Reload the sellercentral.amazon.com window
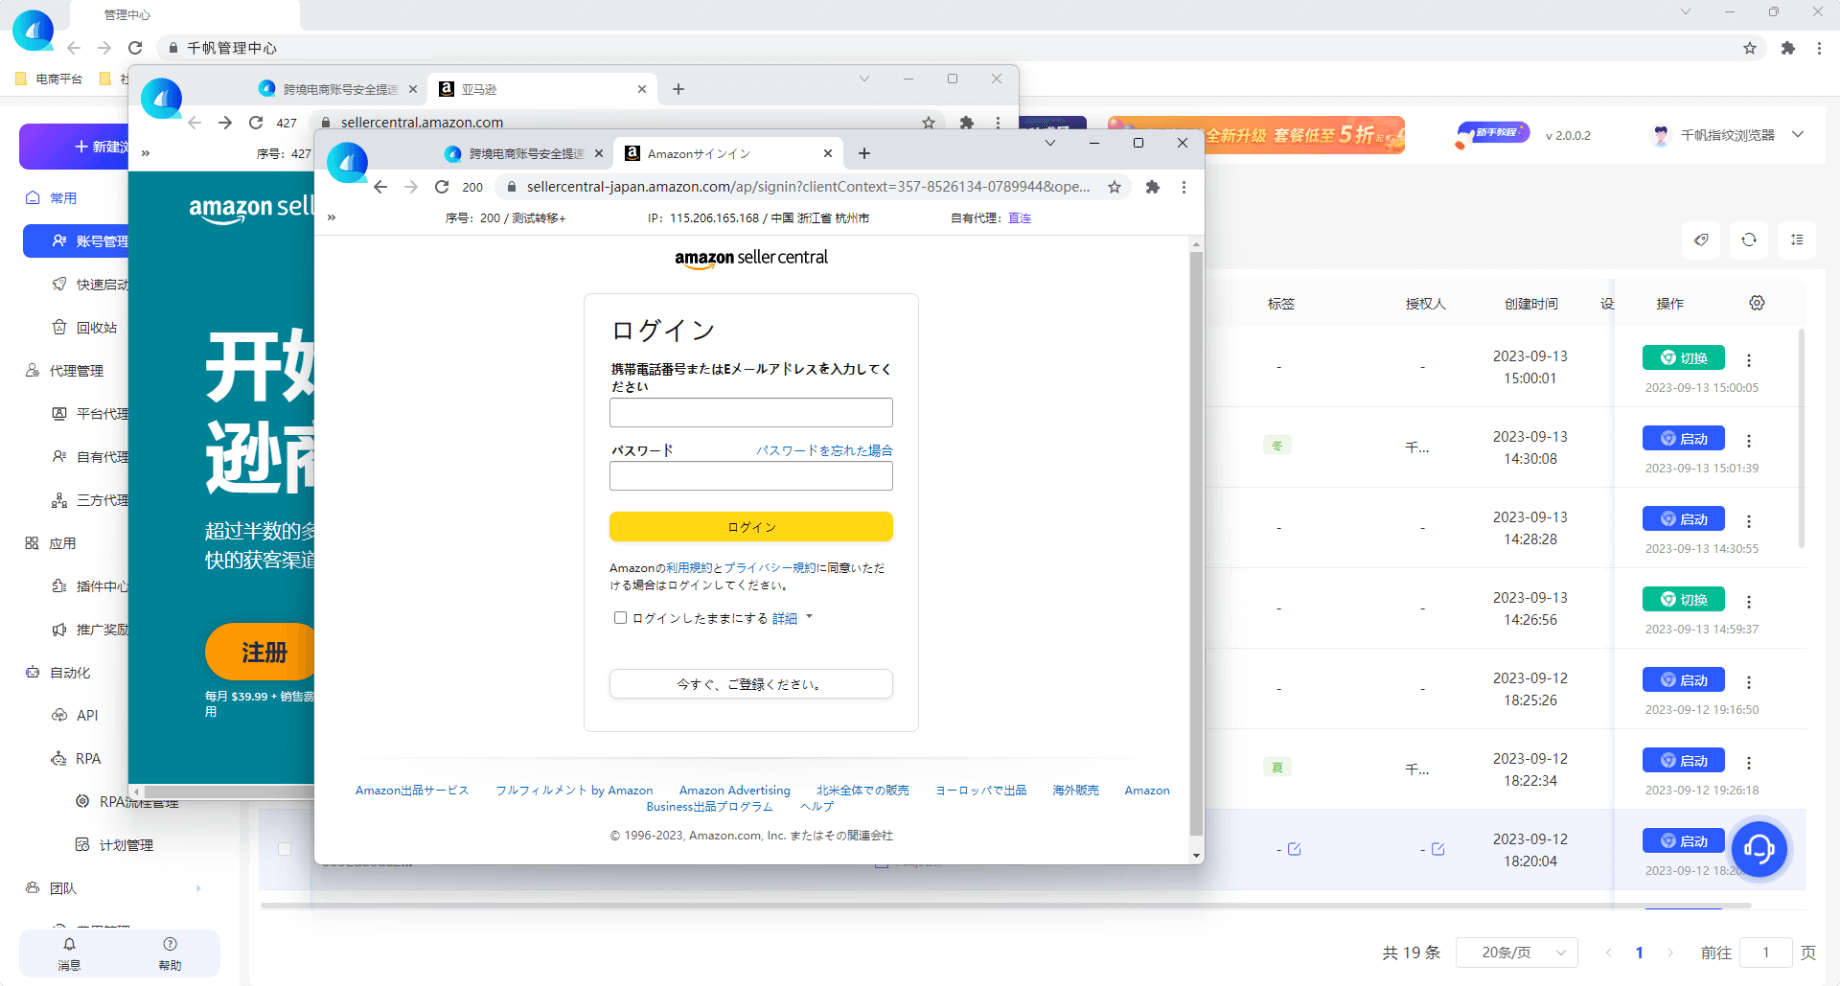This screenshot has width=1840, height=986. tap(256, 122)
